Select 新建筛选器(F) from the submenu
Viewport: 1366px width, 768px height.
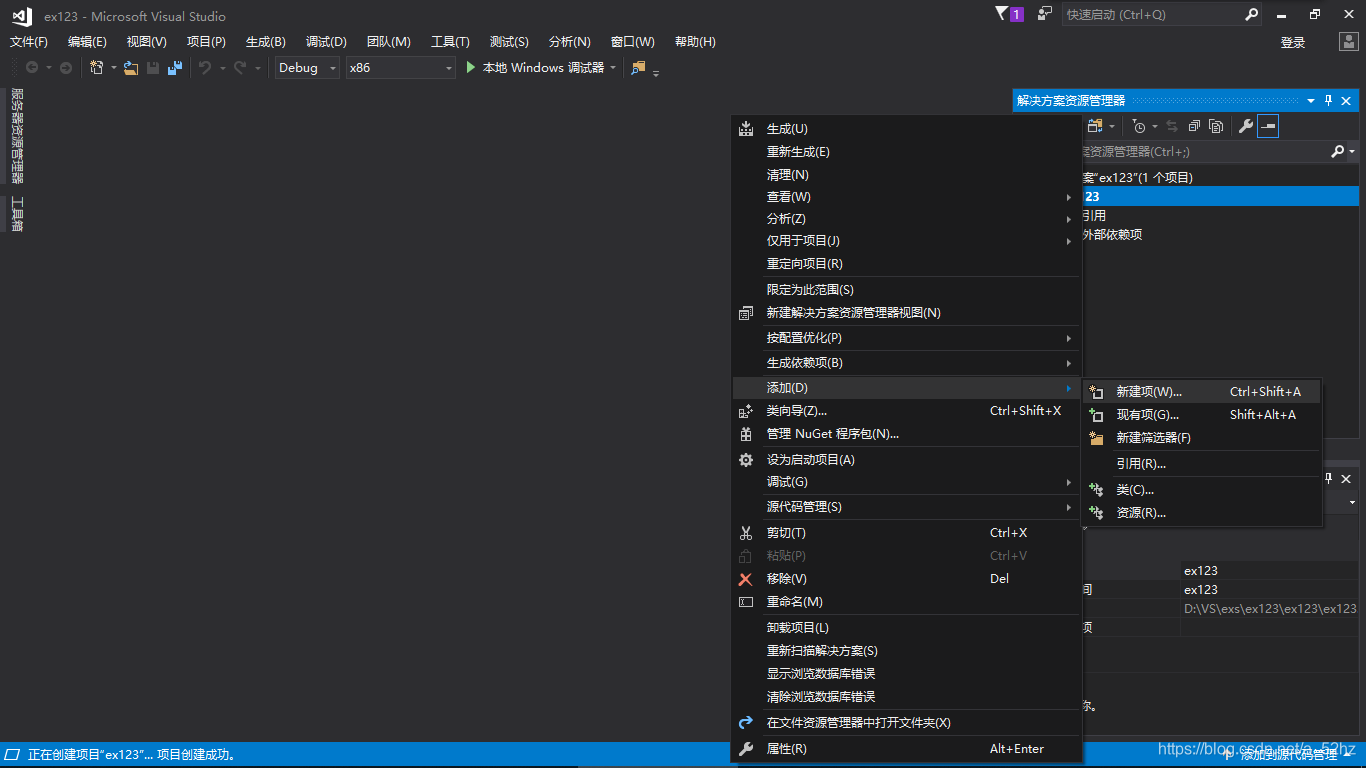(1201, 438)
